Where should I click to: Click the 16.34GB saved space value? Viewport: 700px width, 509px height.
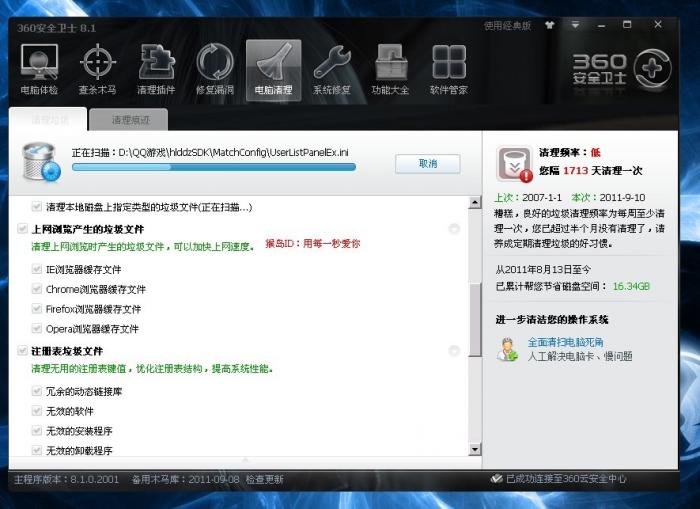tap(631, 286)
